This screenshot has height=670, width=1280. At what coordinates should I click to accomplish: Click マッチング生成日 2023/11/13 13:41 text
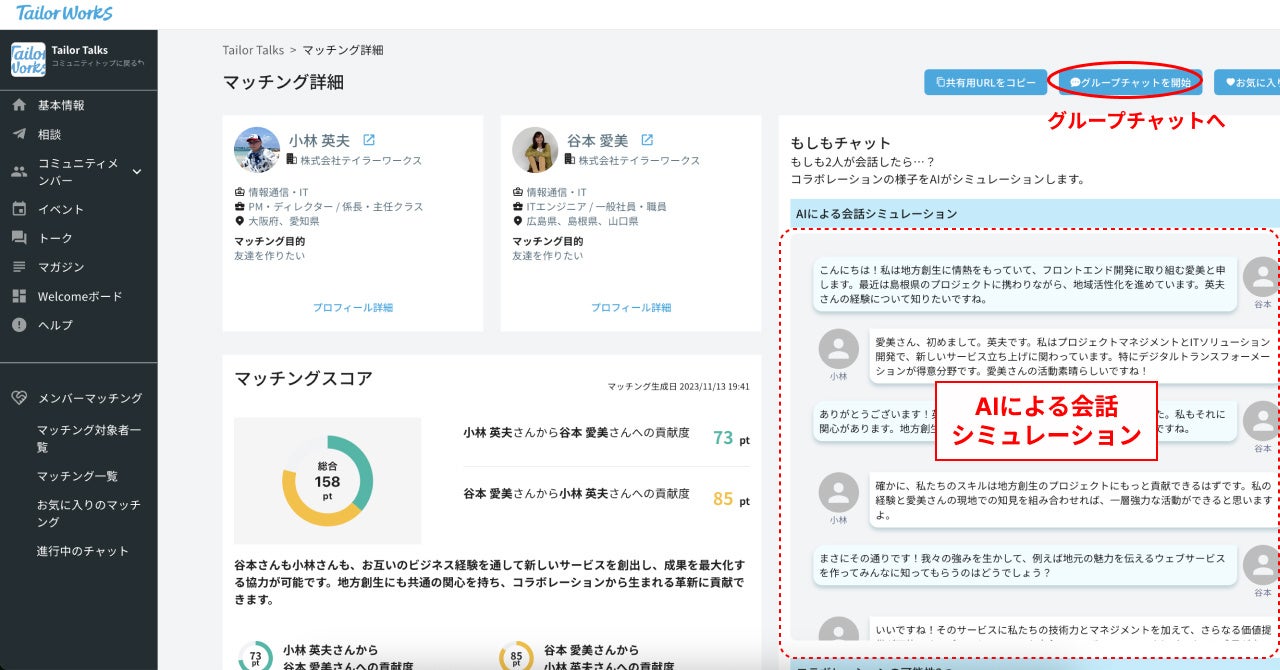[x=678, y=386]
